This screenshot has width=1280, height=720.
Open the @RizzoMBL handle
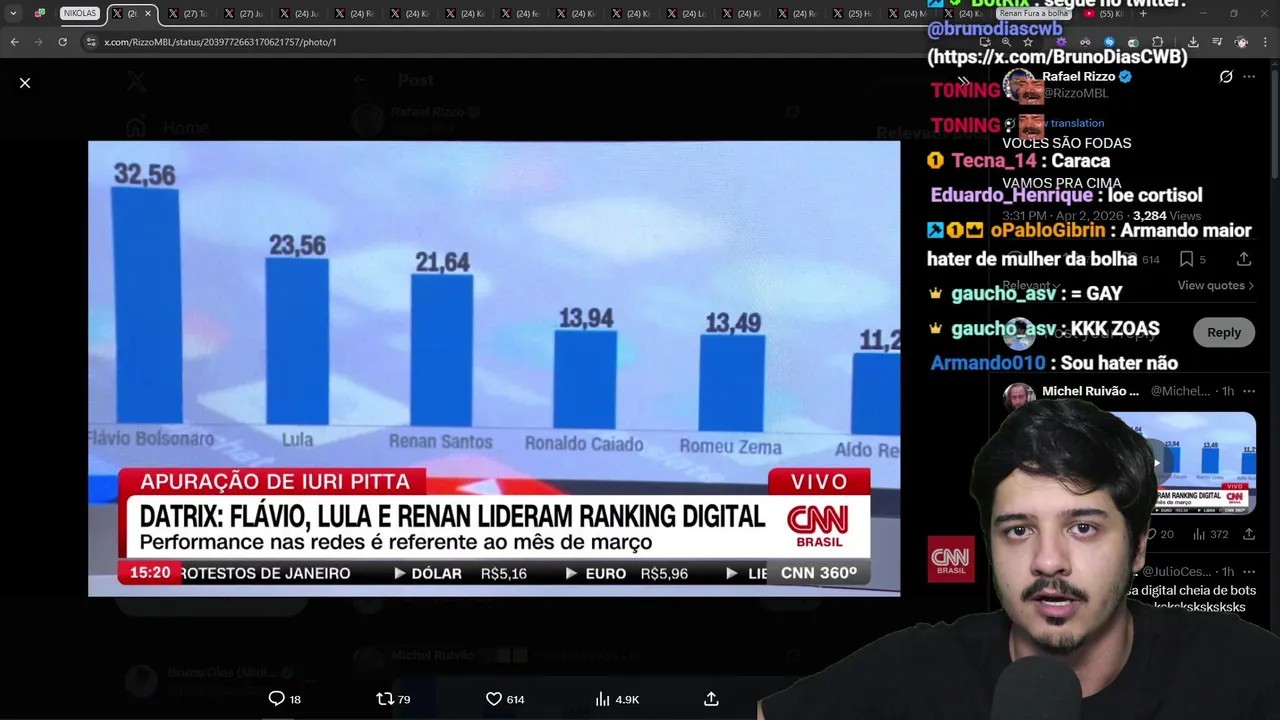[1076, 93]
